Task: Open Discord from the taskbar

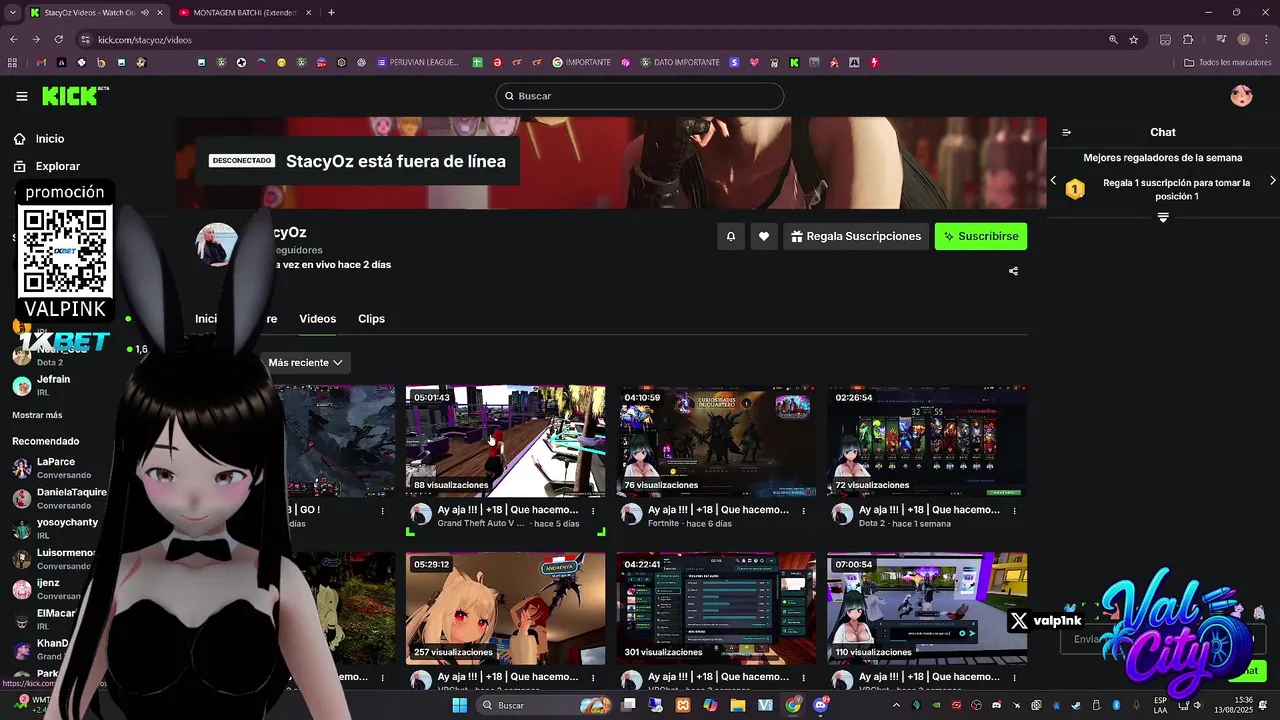Action: tap(821, 705)
